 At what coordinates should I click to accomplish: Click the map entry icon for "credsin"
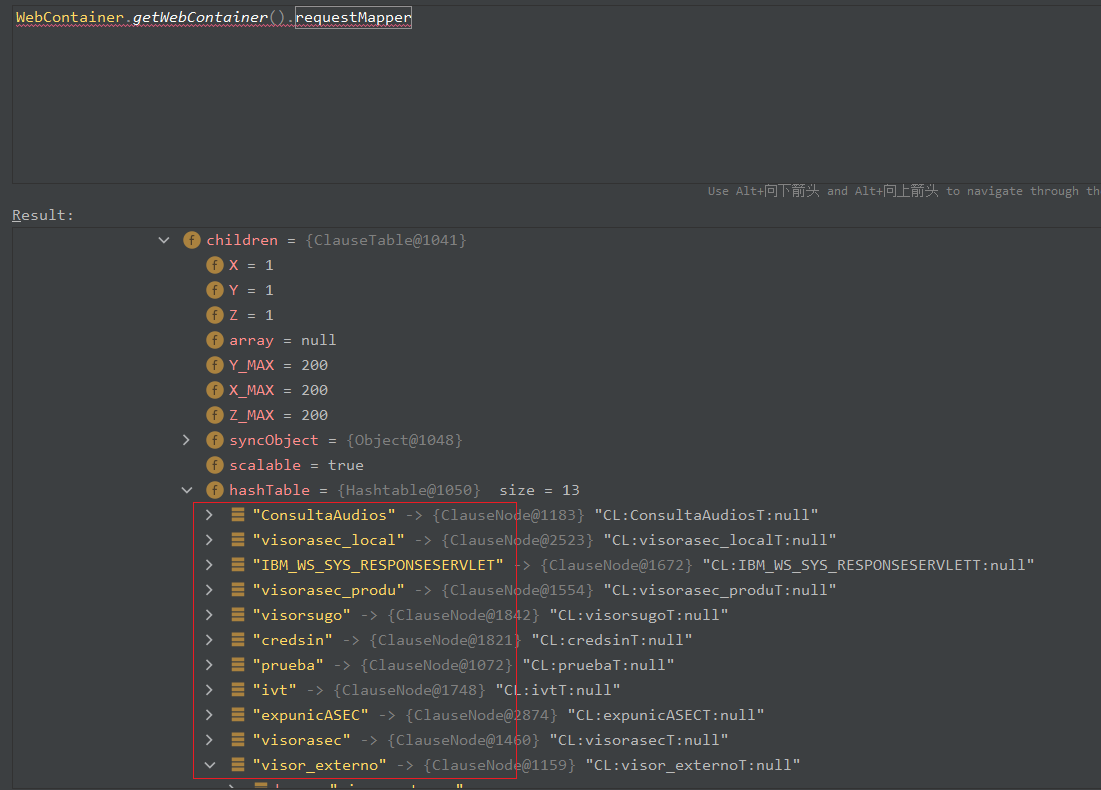coord(238,640)
